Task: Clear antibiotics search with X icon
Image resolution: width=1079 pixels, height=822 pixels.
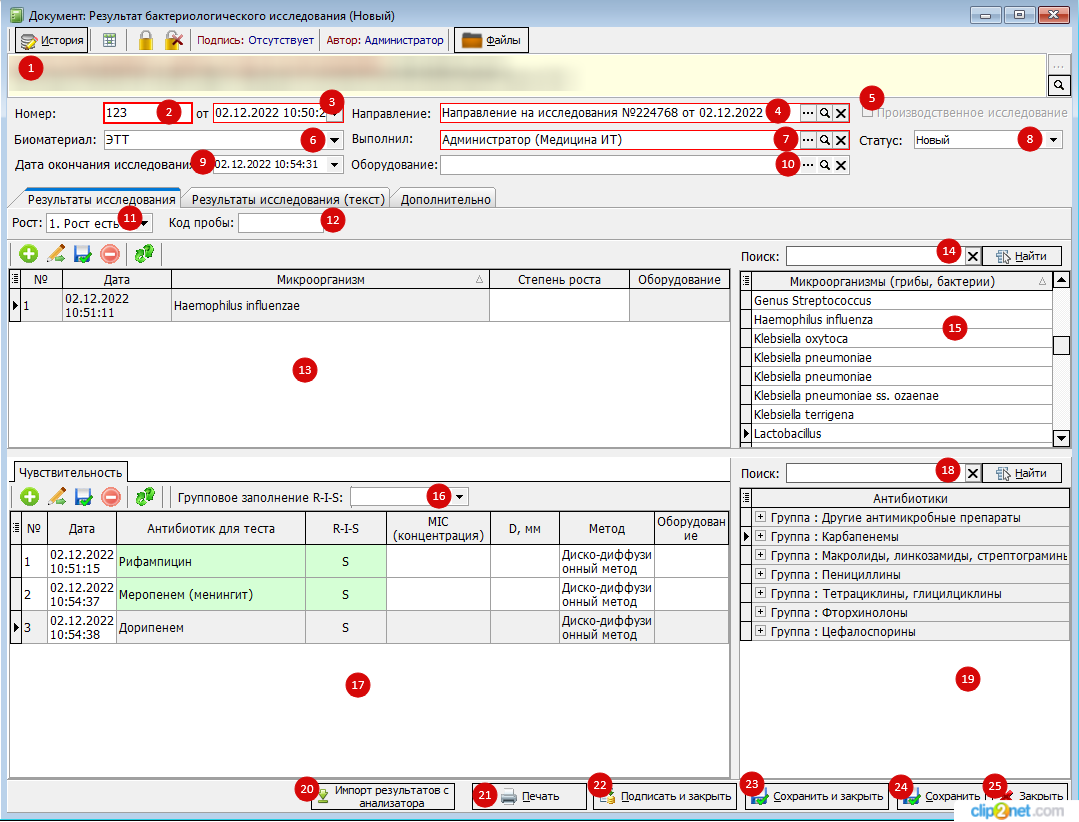Action: click(x=972, y=473)
